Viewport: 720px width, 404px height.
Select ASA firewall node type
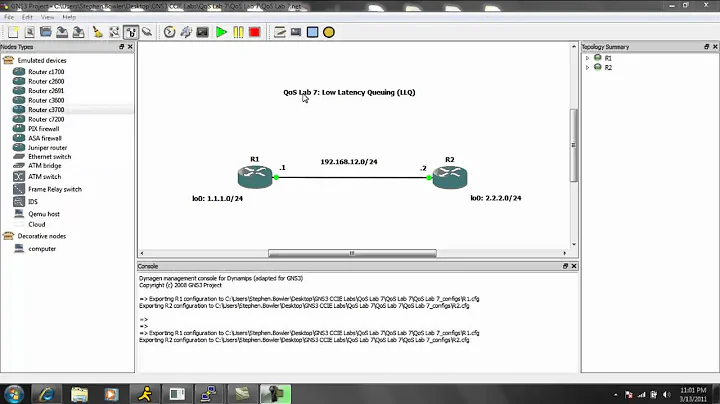(45, 138)
